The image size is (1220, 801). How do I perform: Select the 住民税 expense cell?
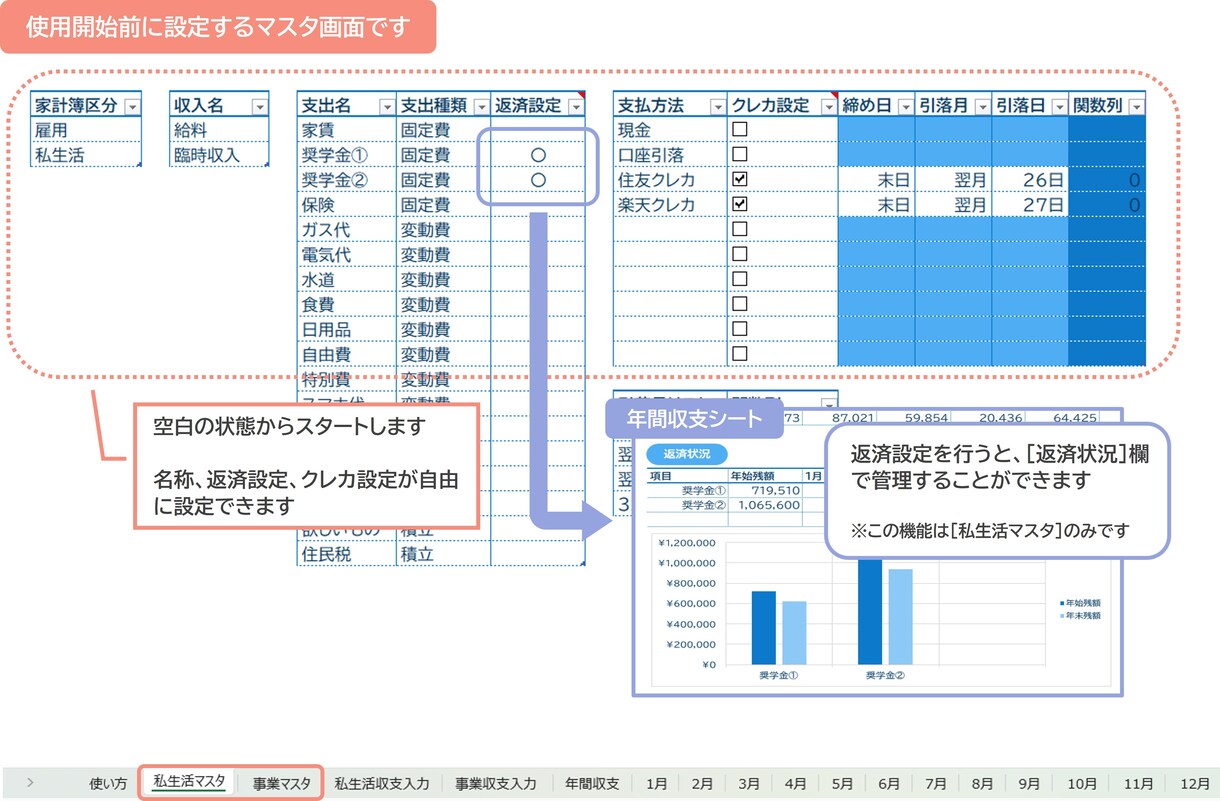click(346, 553)
